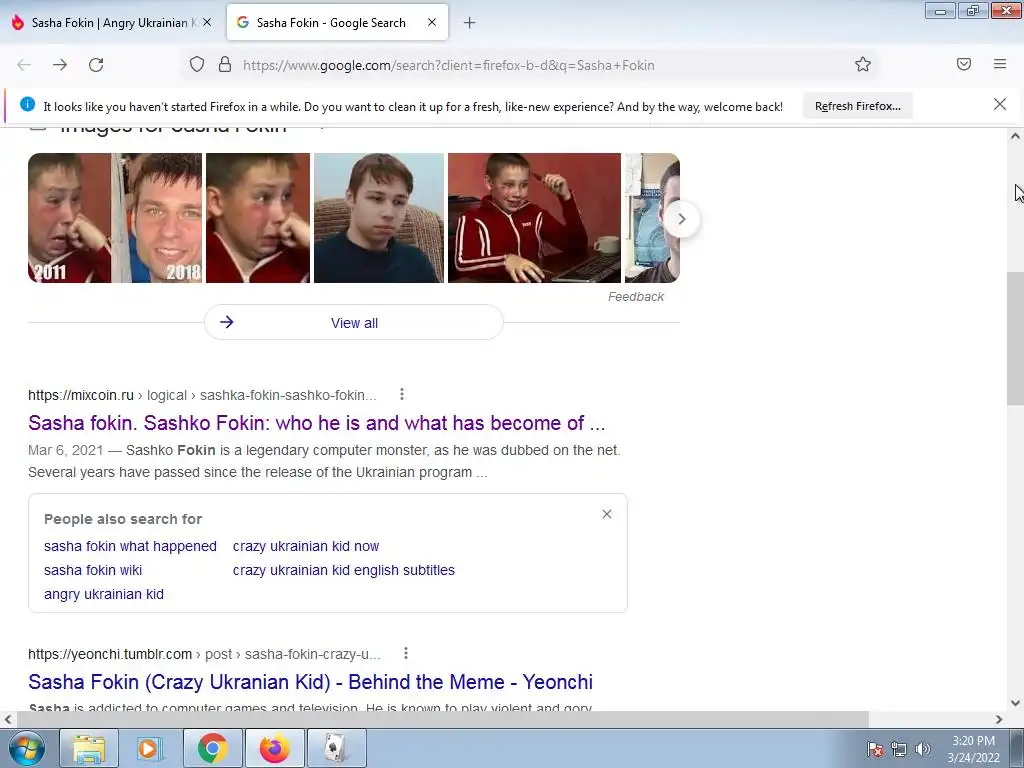
Task: Open the Firefox hamburger application menu
Action: point(1000,64)
